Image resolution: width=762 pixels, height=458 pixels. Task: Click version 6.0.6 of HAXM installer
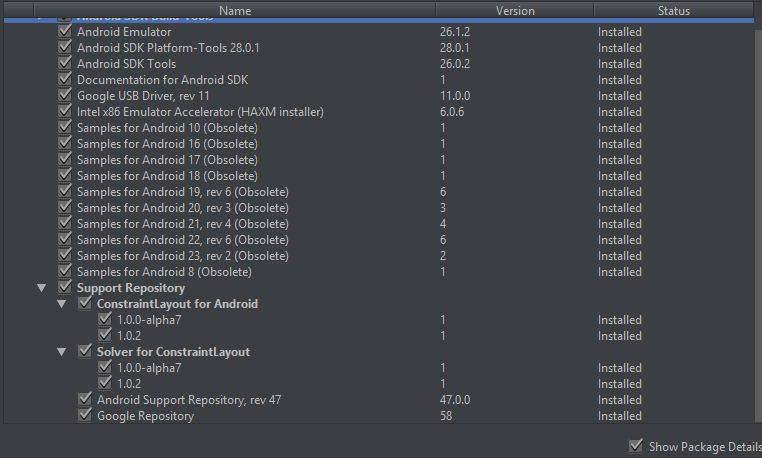click(x=452, y=112)
